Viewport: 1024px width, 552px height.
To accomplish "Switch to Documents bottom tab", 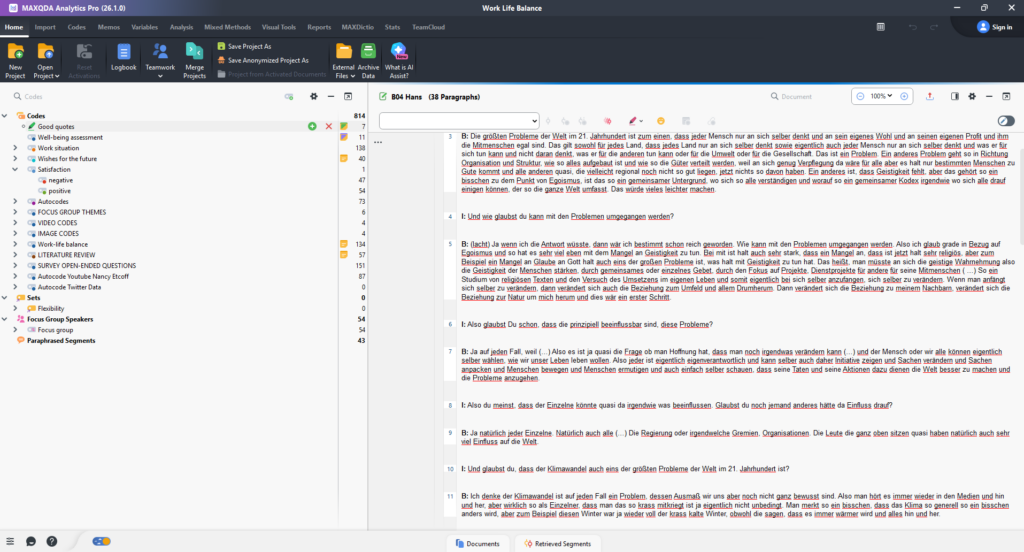I will (478, 544).
